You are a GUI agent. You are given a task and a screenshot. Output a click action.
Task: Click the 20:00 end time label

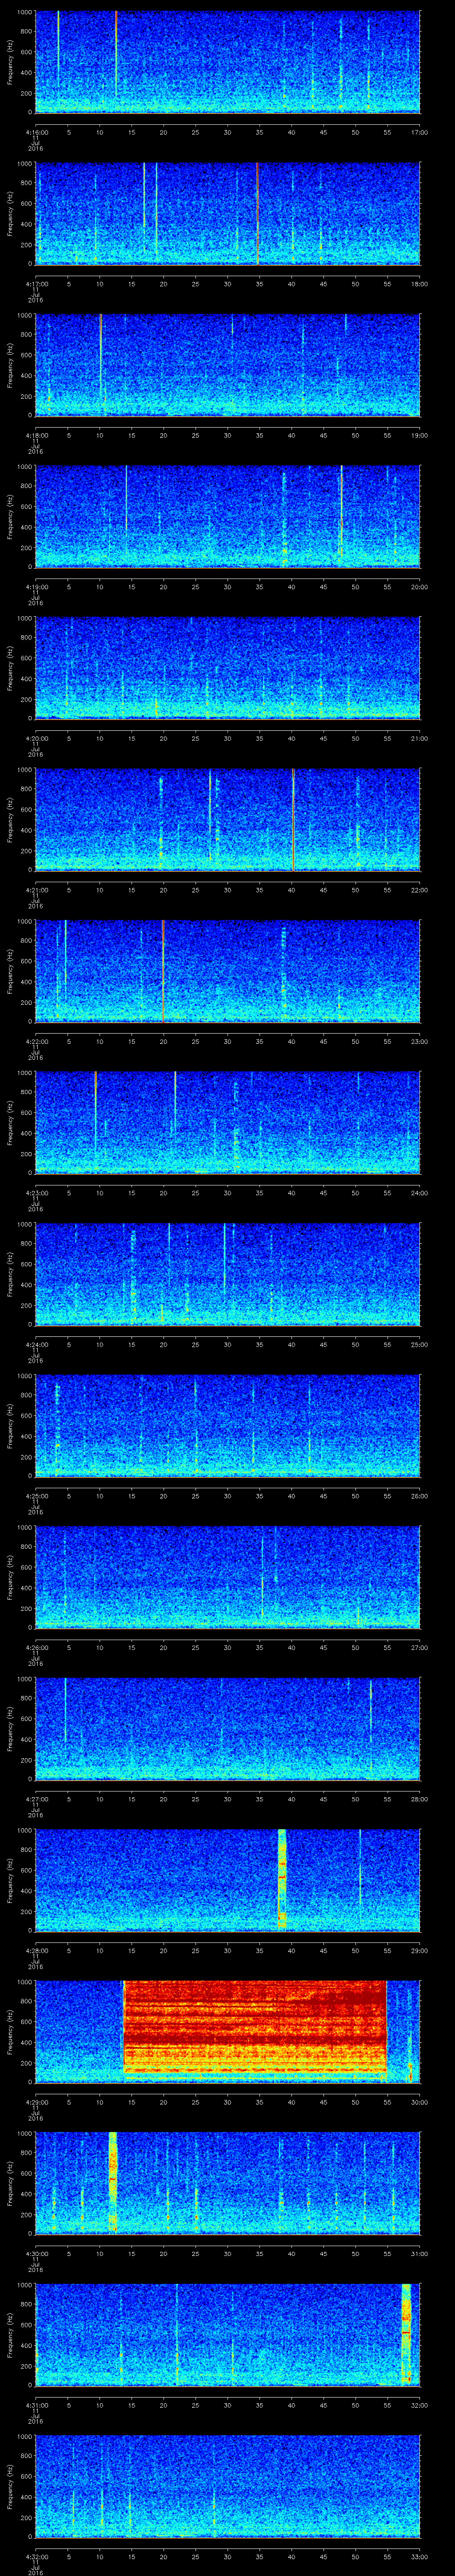(419, 587)
